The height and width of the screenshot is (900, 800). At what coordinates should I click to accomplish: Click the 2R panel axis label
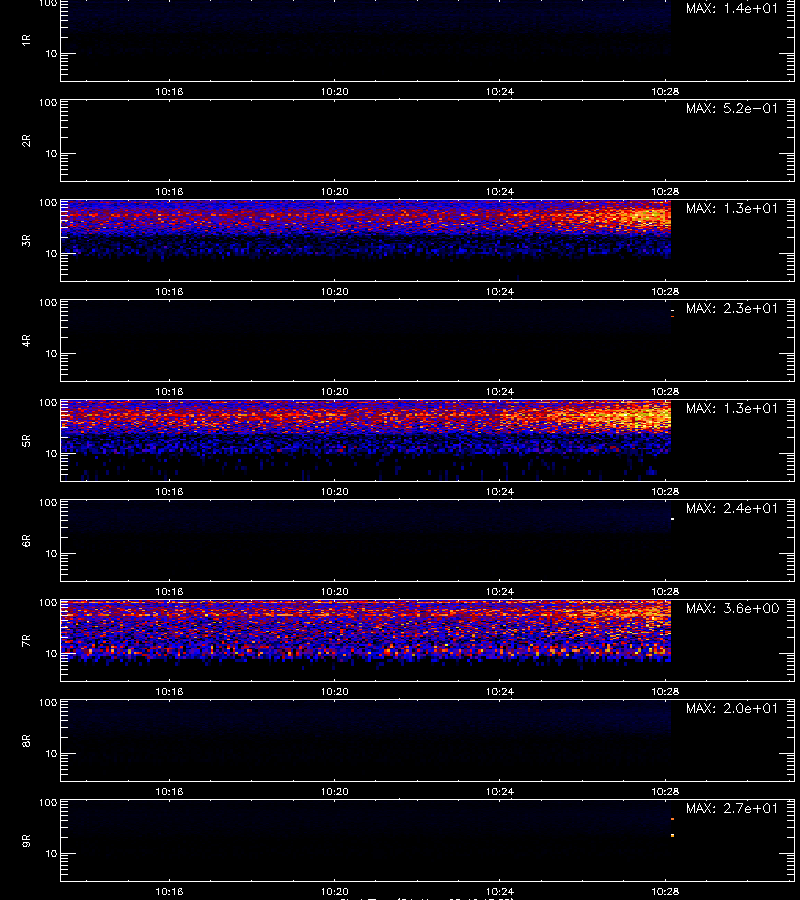[x=26, y=141]
